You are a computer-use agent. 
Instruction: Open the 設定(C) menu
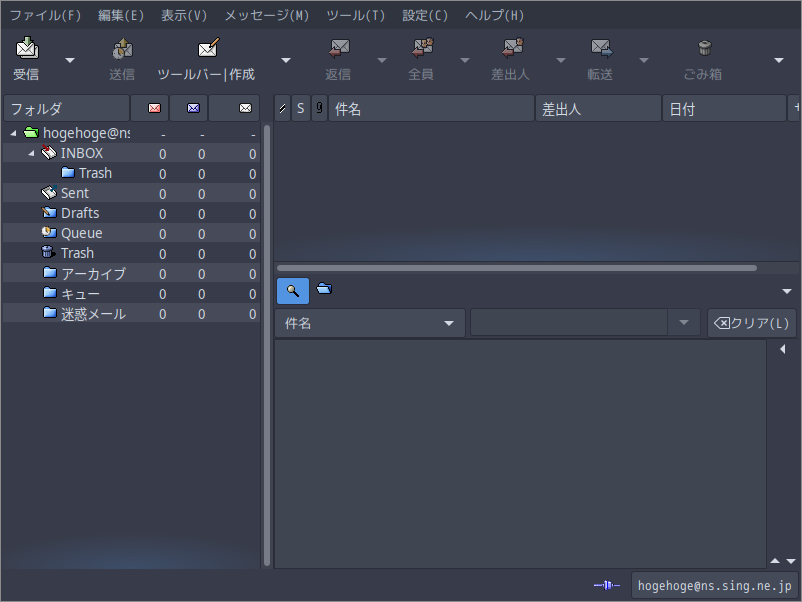click(x=425, y=15)
